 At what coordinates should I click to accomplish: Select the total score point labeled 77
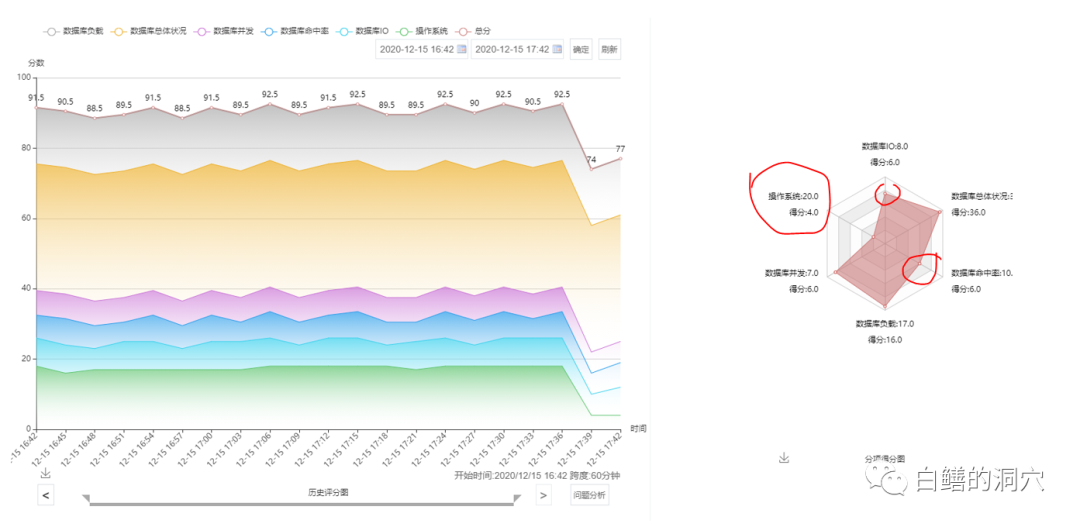coord(620,158)
